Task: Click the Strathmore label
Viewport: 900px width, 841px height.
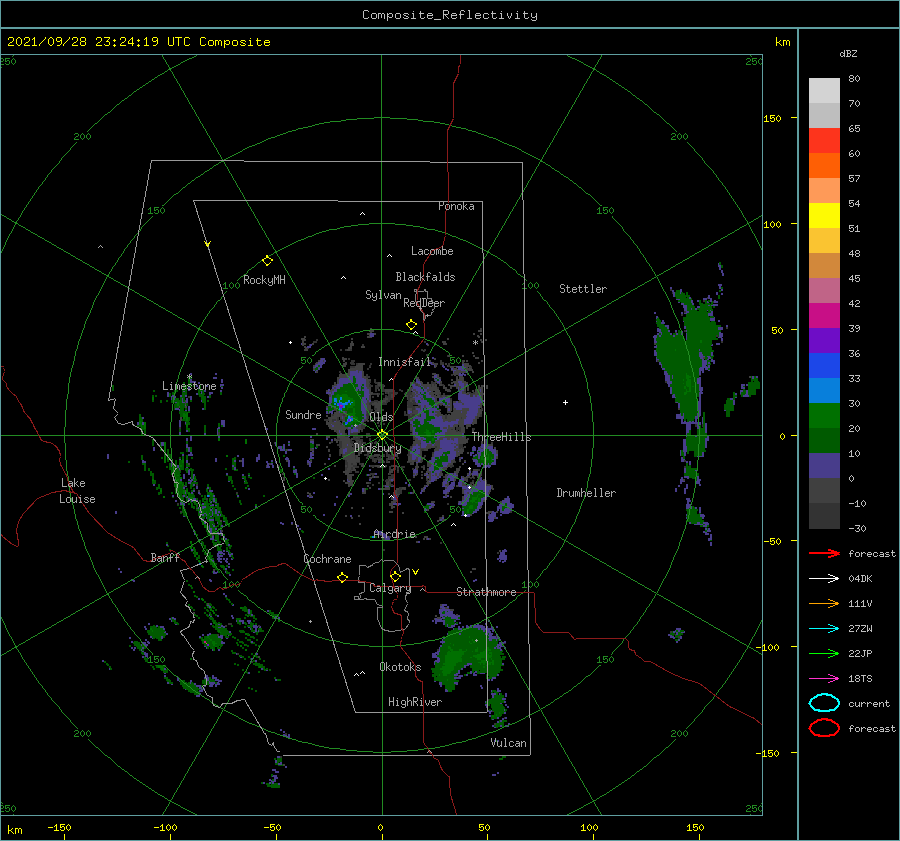Action: pyautogui.click(x=486, y=592)
